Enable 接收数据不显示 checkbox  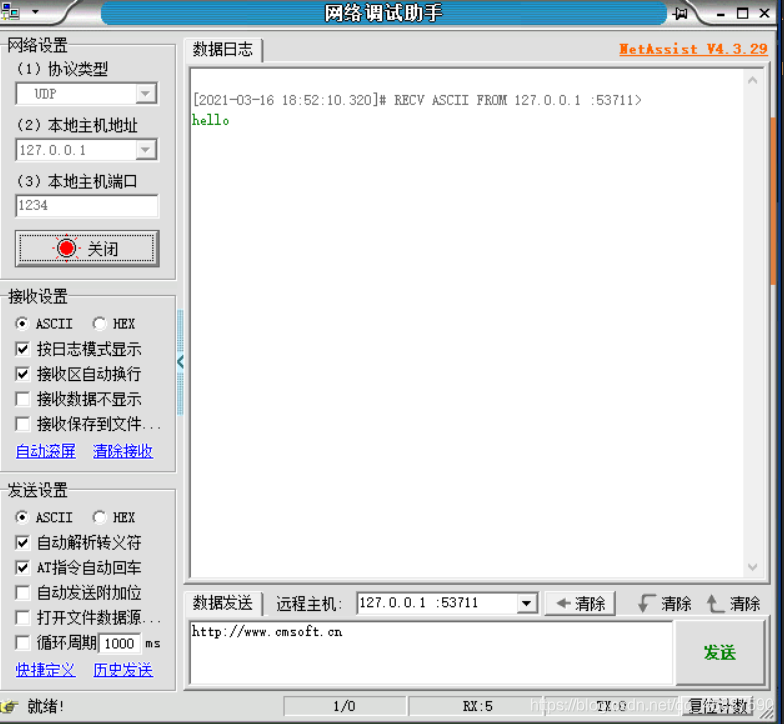tap(22, 399)
